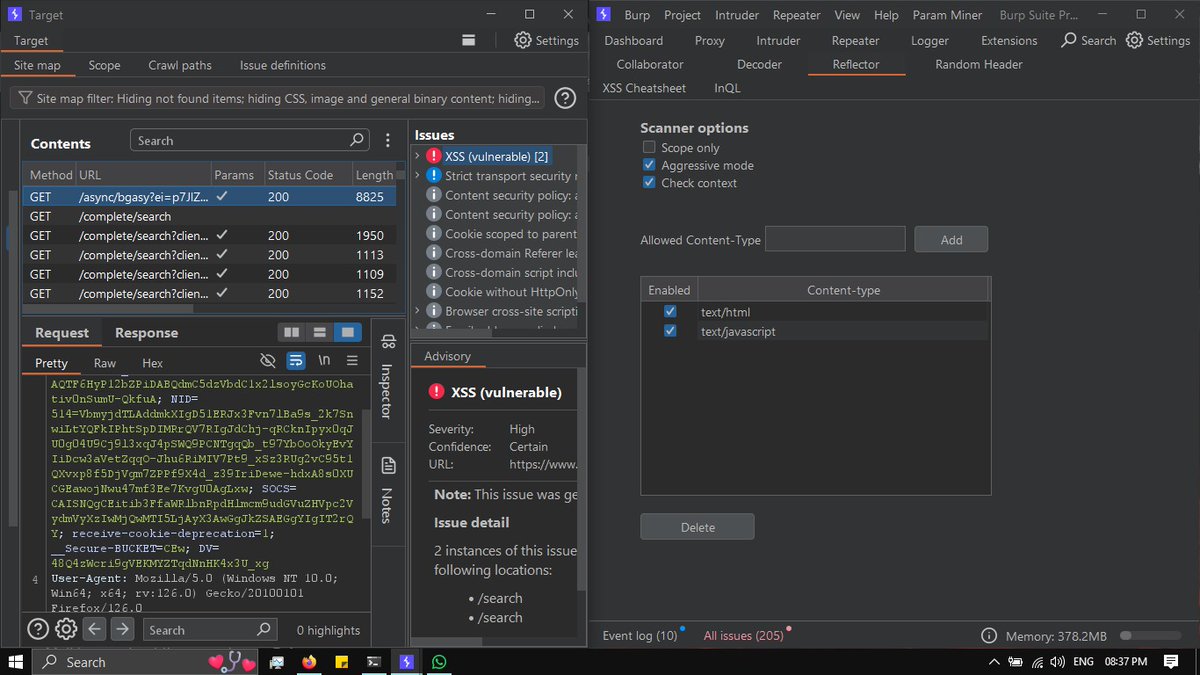The width and height of the screenshot is (1200, 675).
Task: Expand the Browser cross-site scripting issue
Action: tap(418, 311)
